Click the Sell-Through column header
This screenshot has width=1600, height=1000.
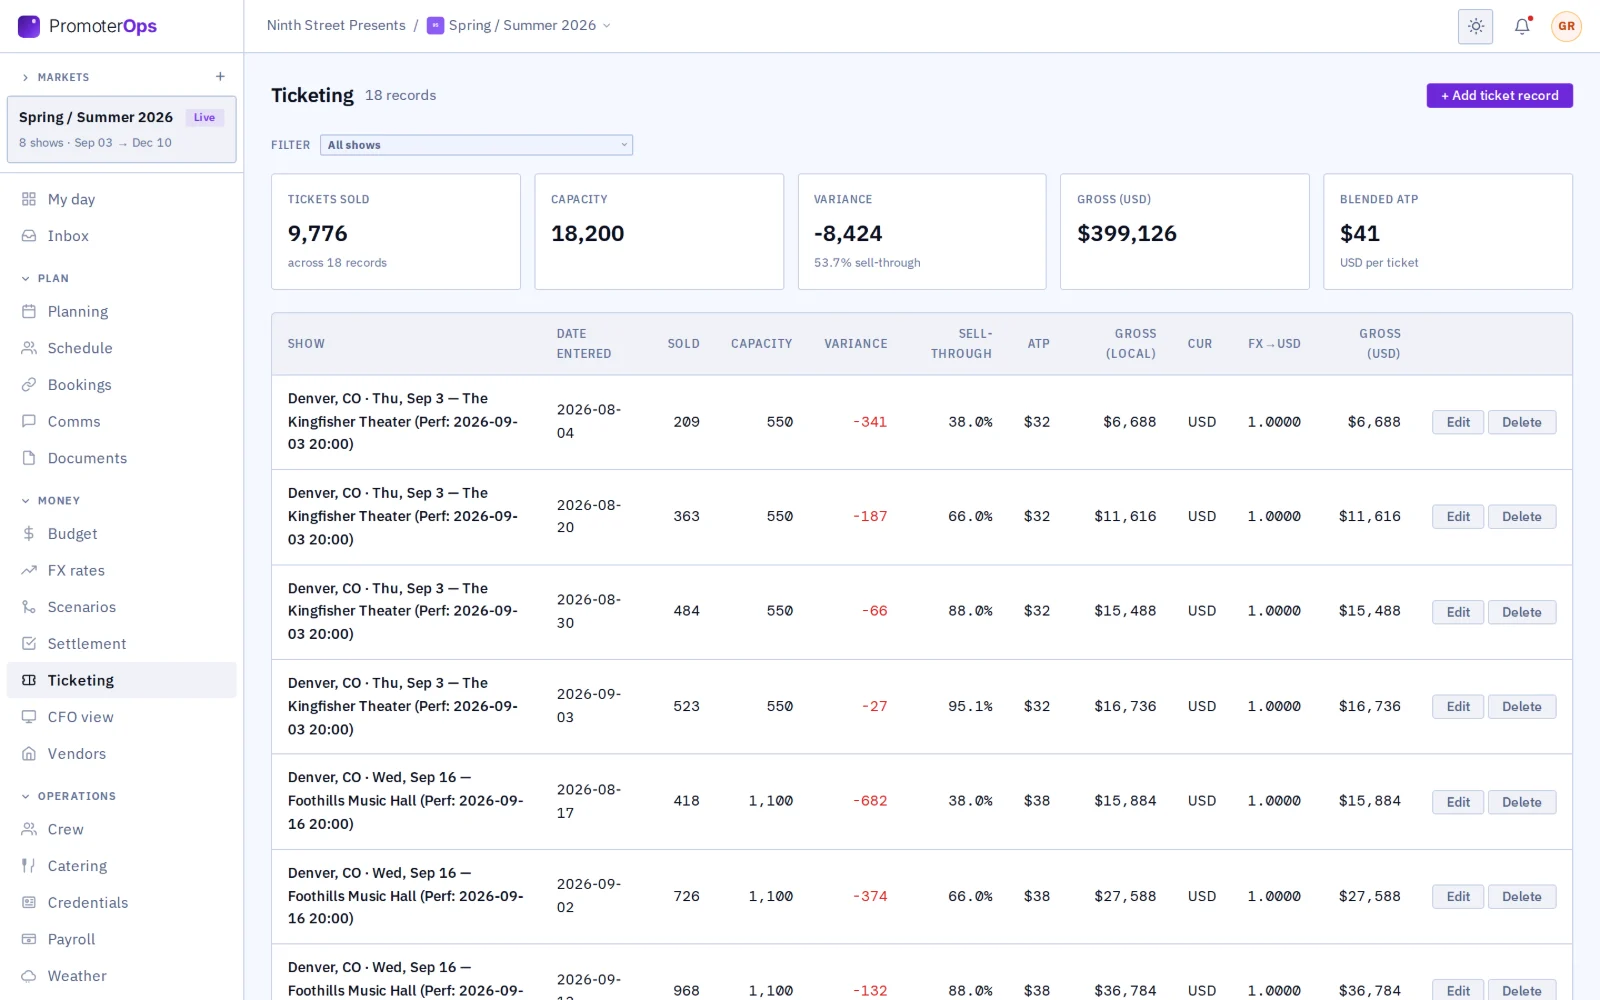pyautogui.click(x=961, y=344)
